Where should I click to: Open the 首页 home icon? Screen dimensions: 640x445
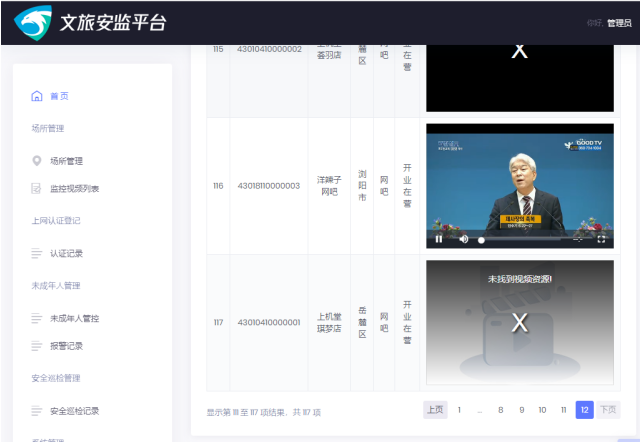click(x=37, y=96)
